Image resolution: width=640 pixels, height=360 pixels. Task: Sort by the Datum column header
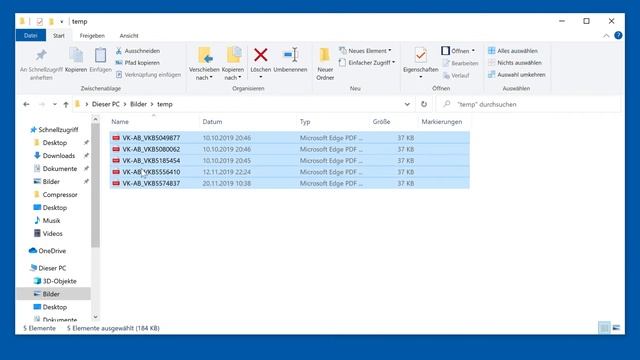(248, 122)
